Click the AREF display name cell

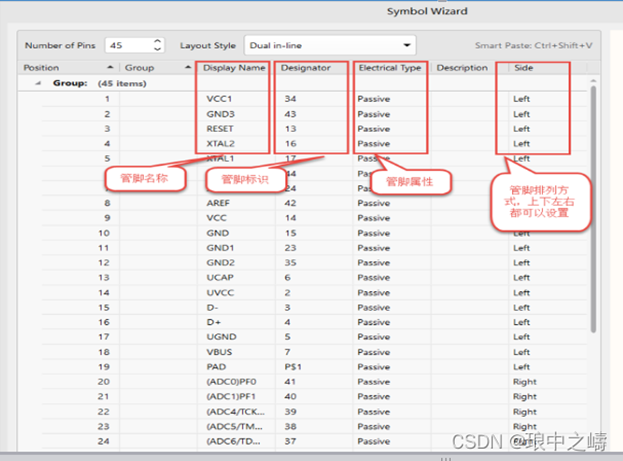click(219, 203)
